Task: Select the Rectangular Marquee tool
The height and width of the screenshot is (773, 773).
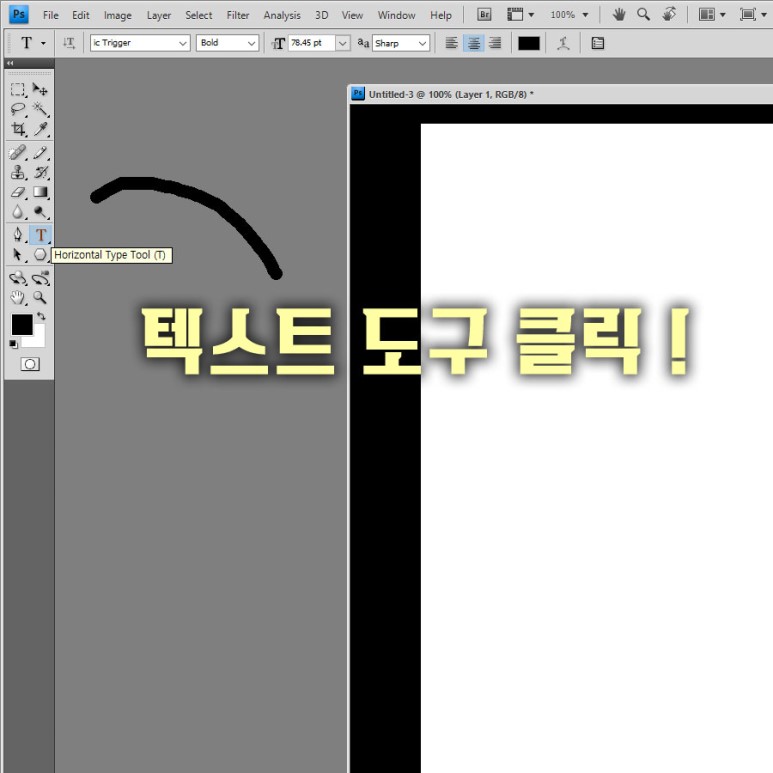Action: tap(18, 90)
